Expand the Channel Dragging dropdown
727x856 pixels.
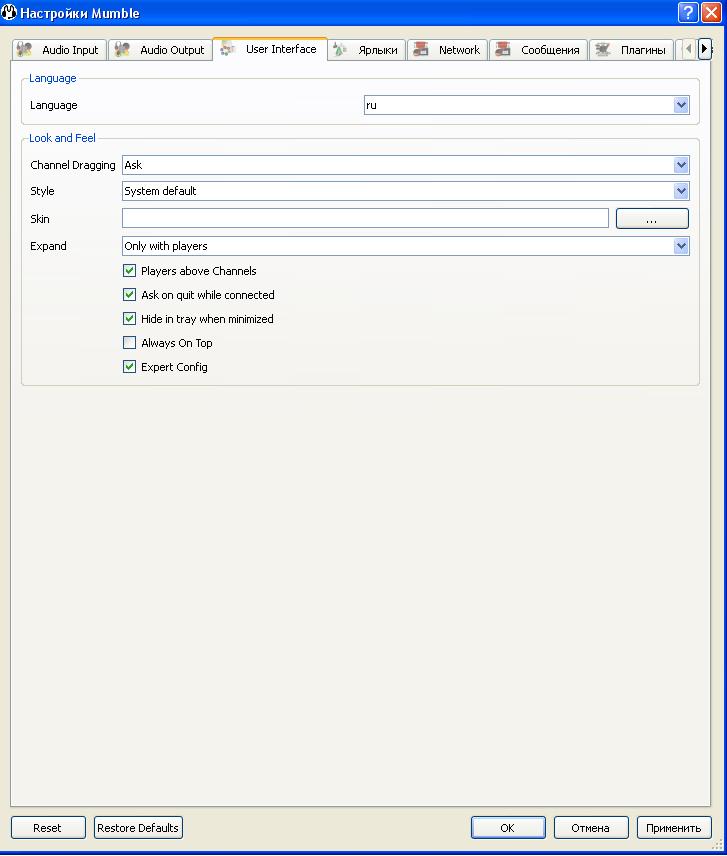pos(681,165)
